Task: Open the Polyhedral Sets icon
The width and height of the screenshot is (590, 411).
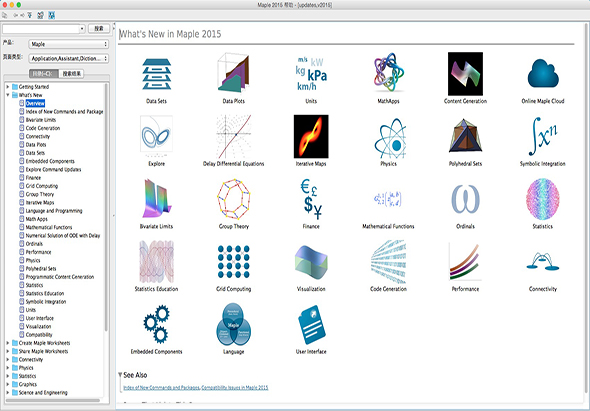Action: click(x=465, y=136)
